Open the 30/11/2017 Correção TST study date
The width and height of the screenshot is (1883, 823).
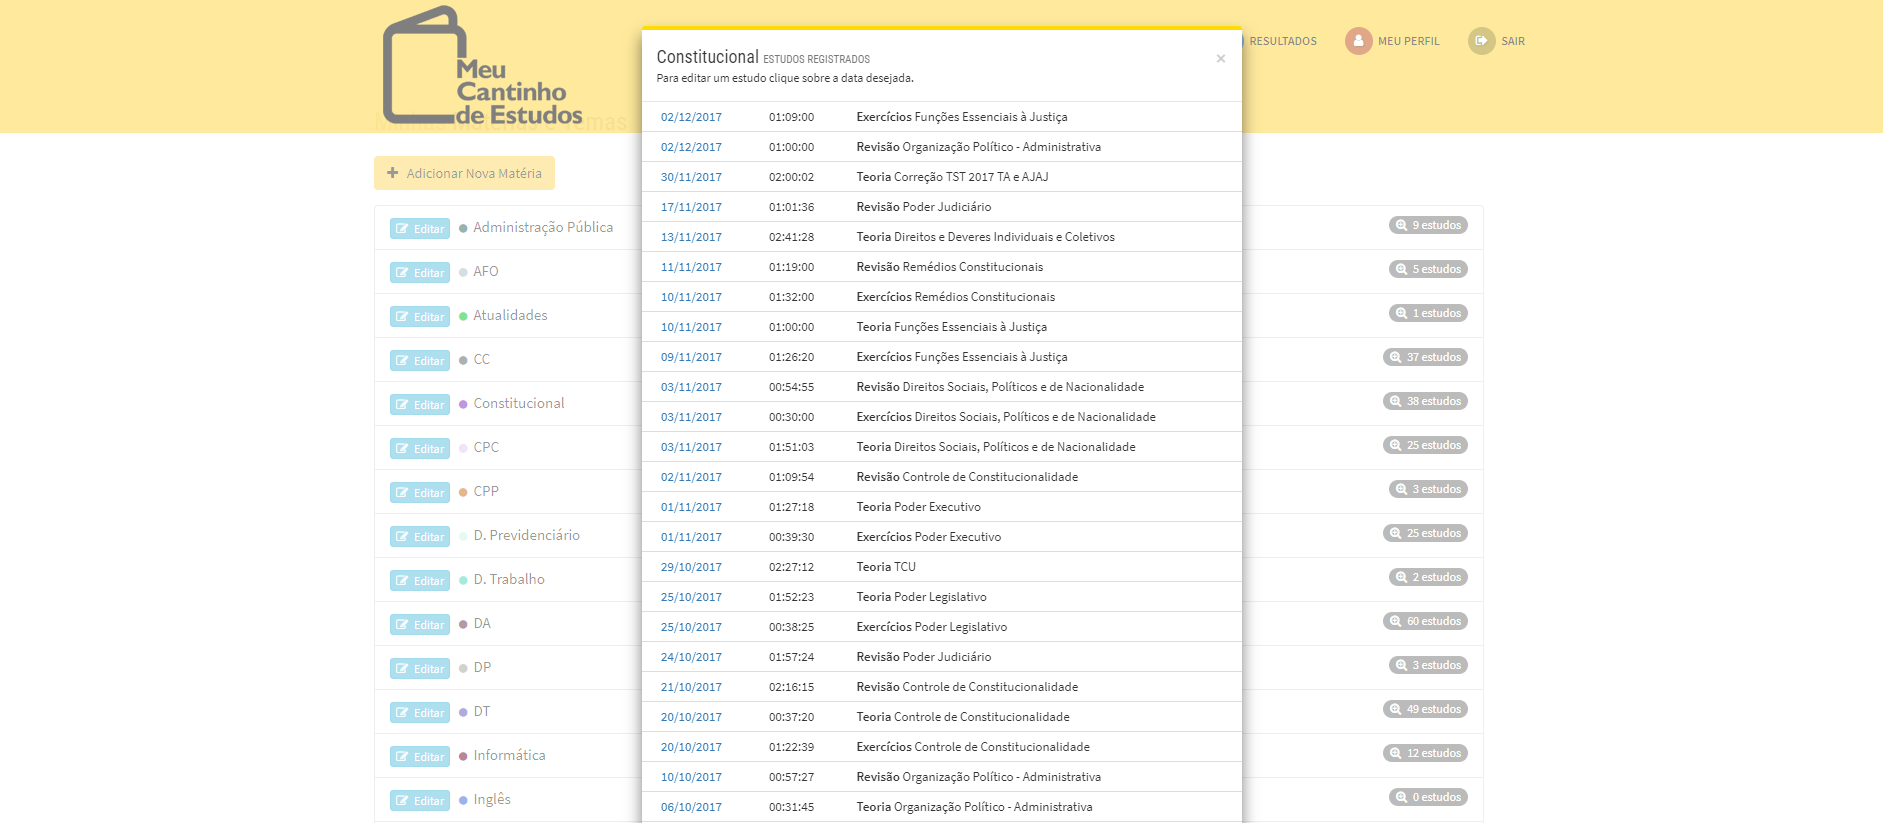coord(691,177)
